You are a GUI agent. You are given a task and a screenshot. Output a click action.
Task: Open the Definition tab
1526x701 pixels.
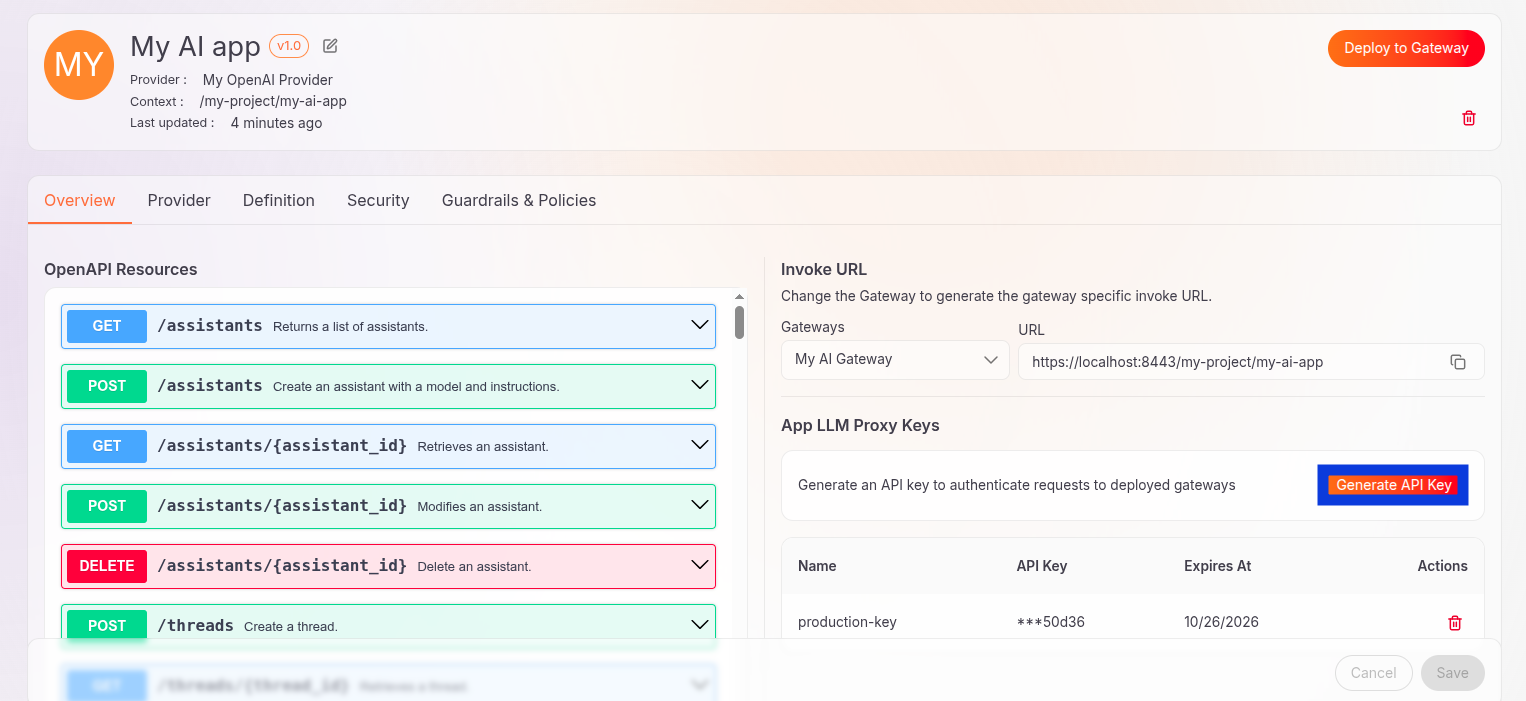pos(279,200)
